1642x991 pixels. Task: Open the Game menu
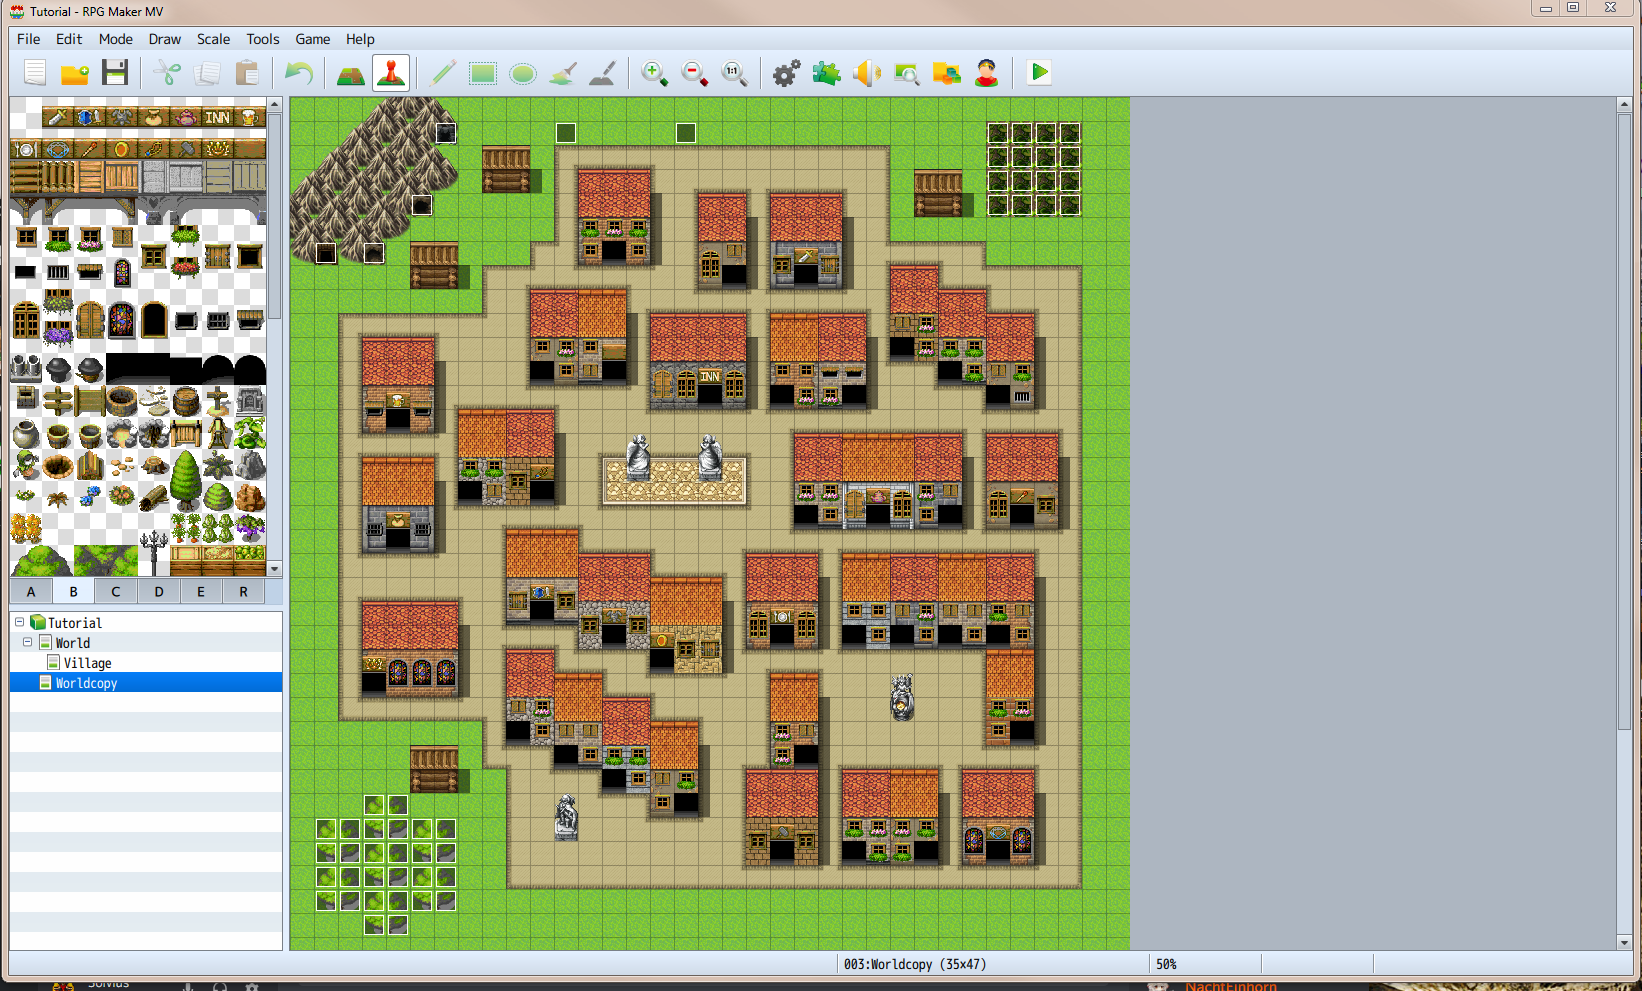tap(313, 39)
